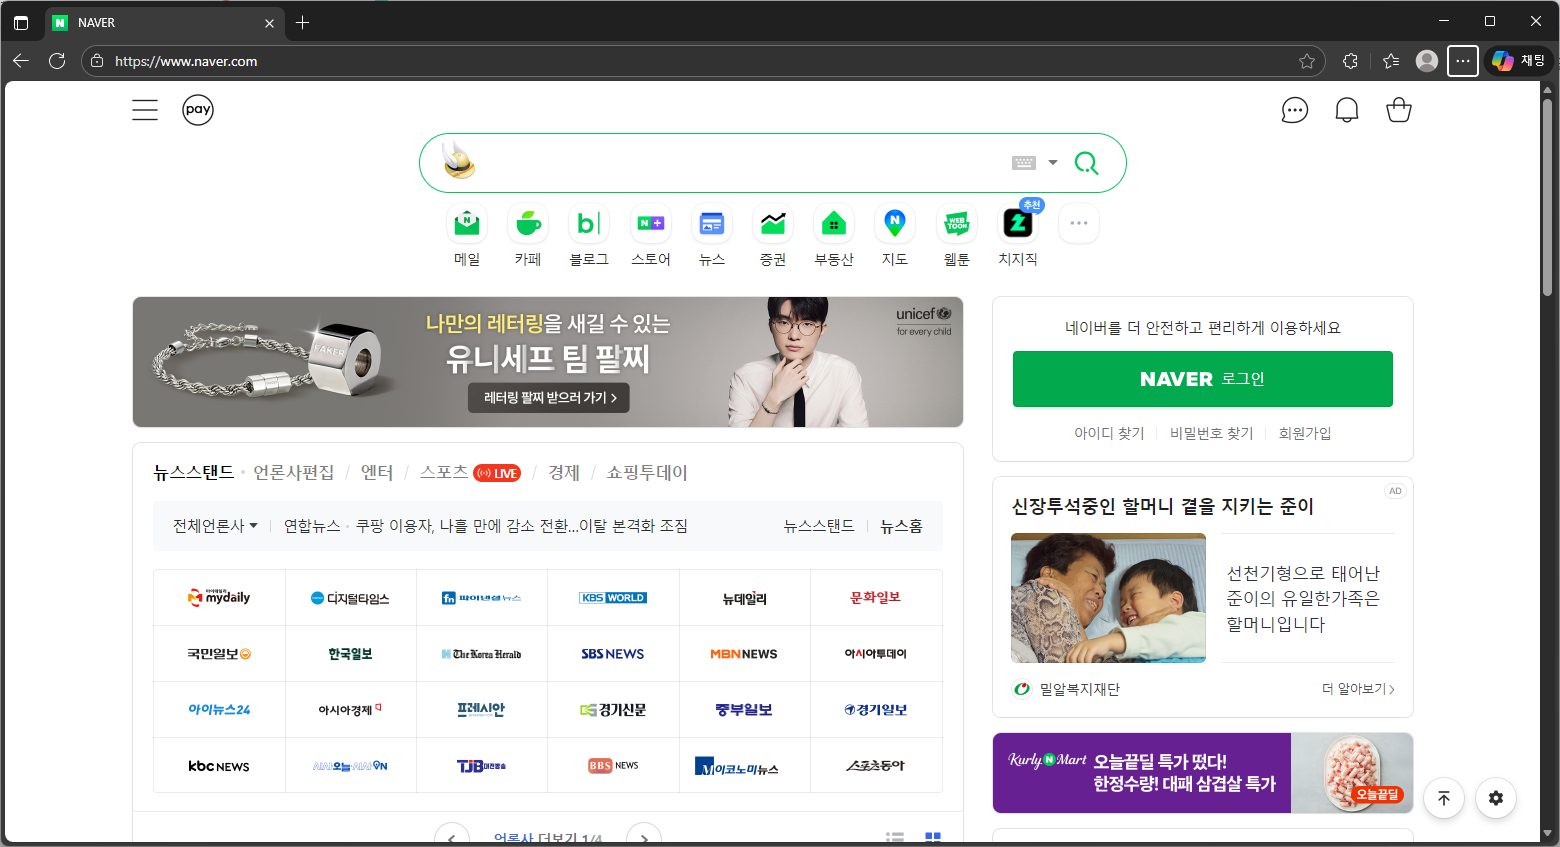Switch newsstand to grid view

point(932,837)
